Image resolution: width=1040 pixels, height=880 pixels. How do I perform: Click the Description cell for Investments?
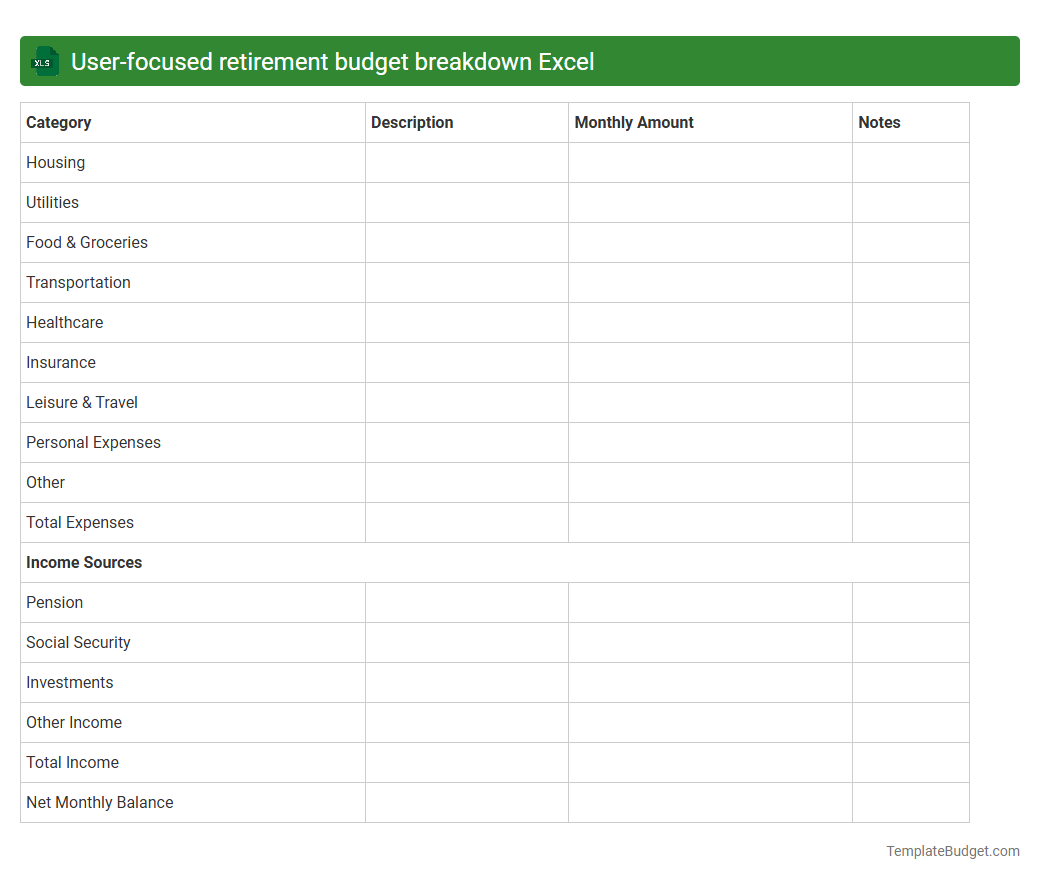point(466,682)
